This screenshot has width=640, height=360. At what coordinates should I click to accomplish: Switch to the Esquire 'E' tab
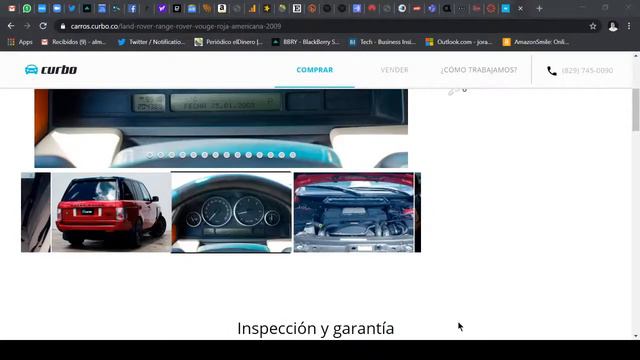pos(297,8)
